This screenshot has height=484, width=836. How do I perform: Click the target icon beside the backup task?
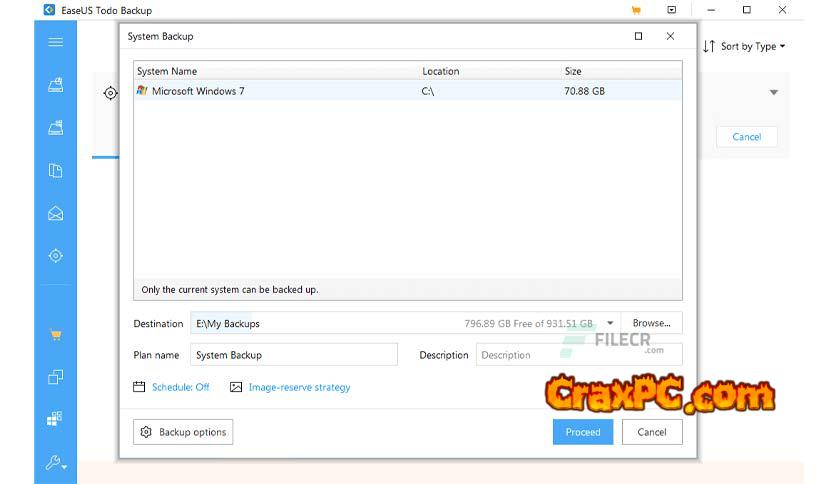pos(110,93)
